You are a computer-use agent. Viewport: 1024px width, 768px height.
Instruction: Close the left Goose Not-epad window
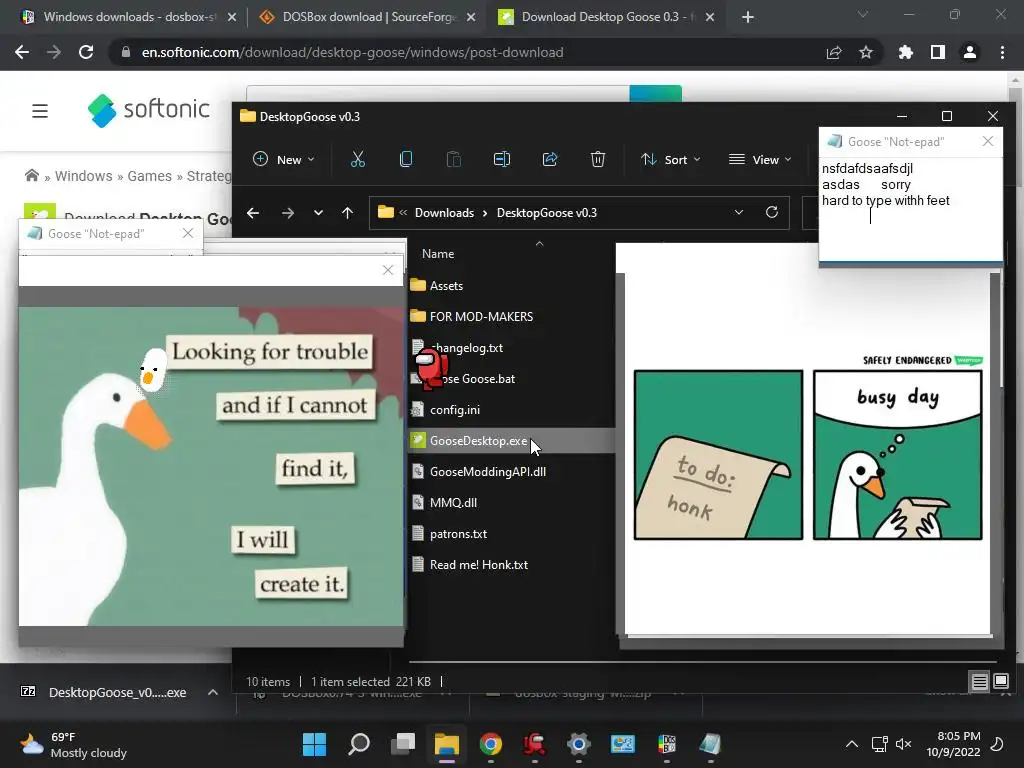click(188, 233)
